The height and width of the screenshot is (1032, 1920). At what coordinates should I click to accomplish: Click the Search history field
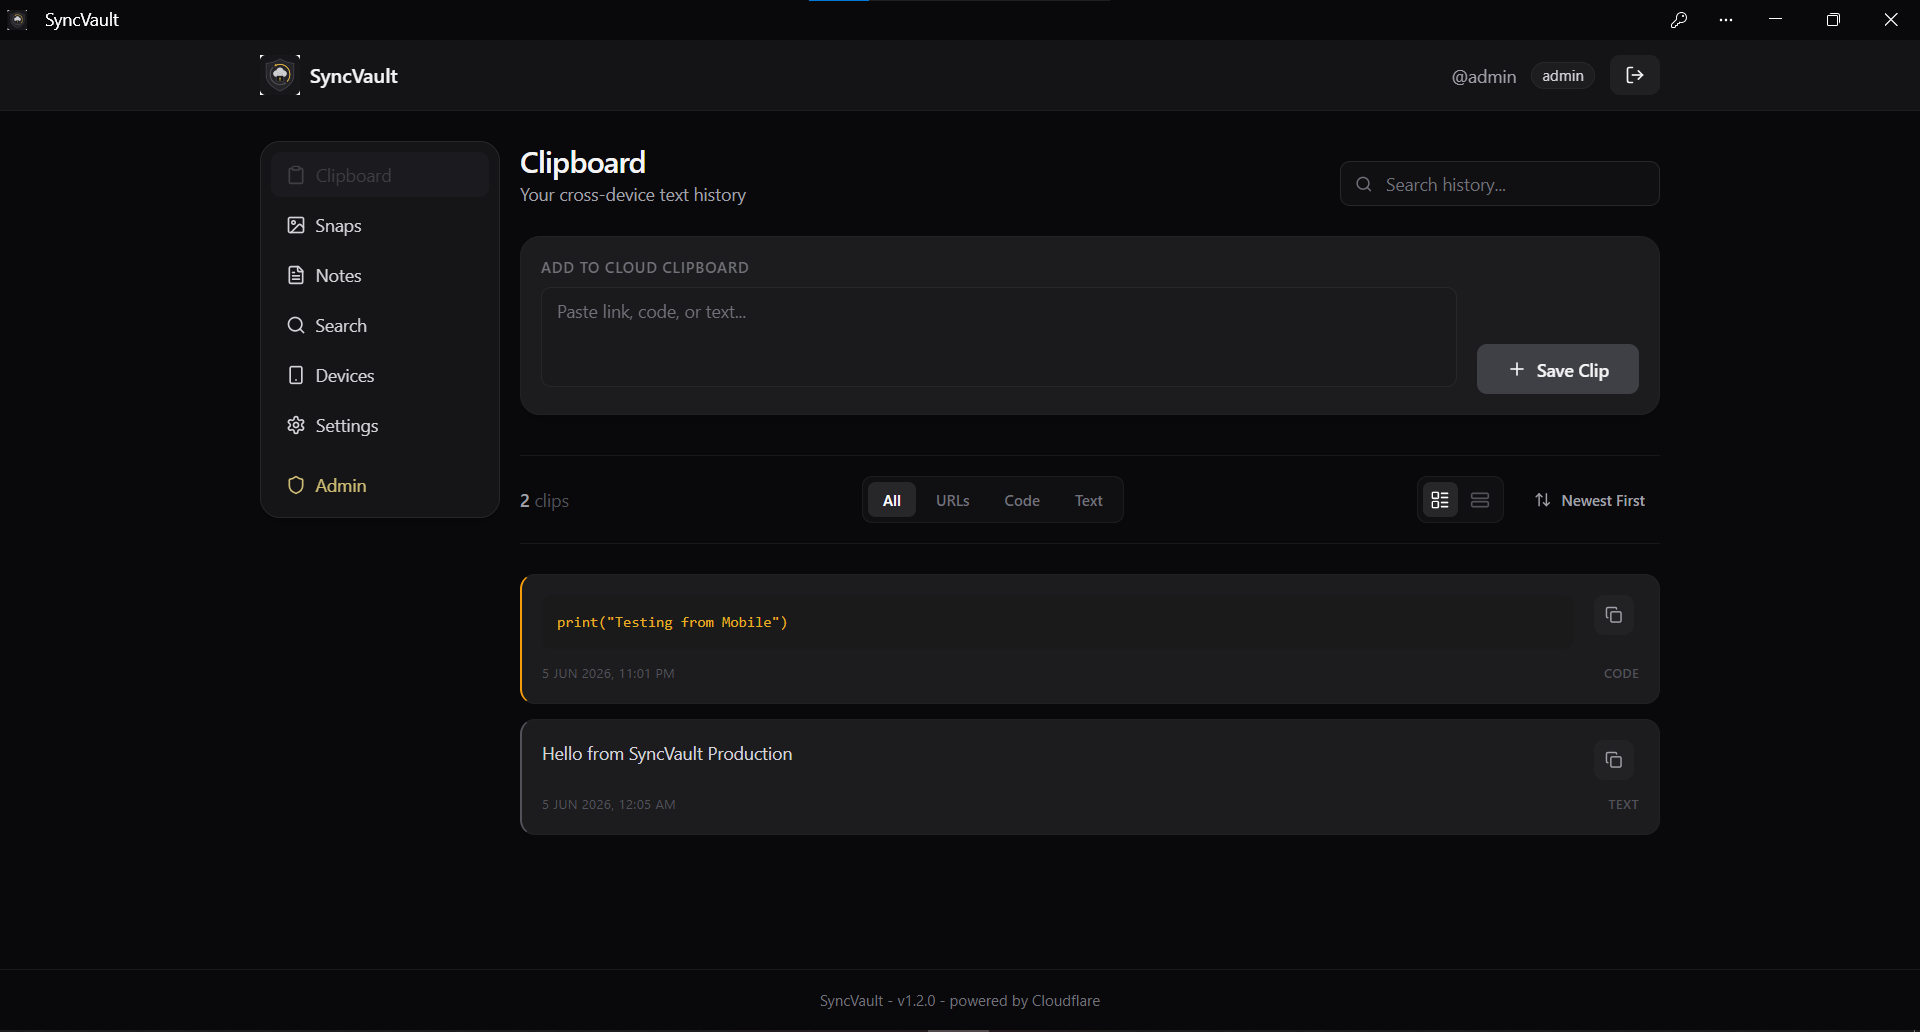pyautogui.click(x=1500, y=184)
